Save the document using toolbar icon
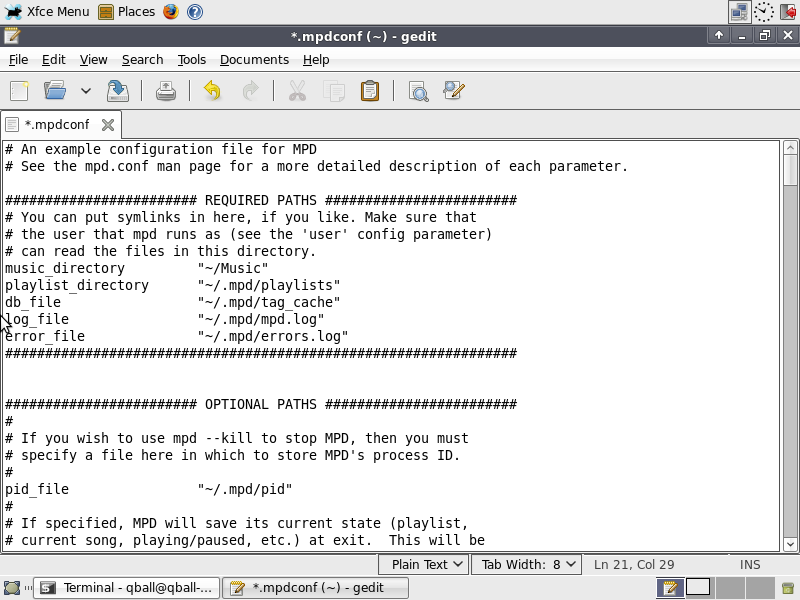The width and height of the screenshot is (800, 600). (x=118, y=91)
